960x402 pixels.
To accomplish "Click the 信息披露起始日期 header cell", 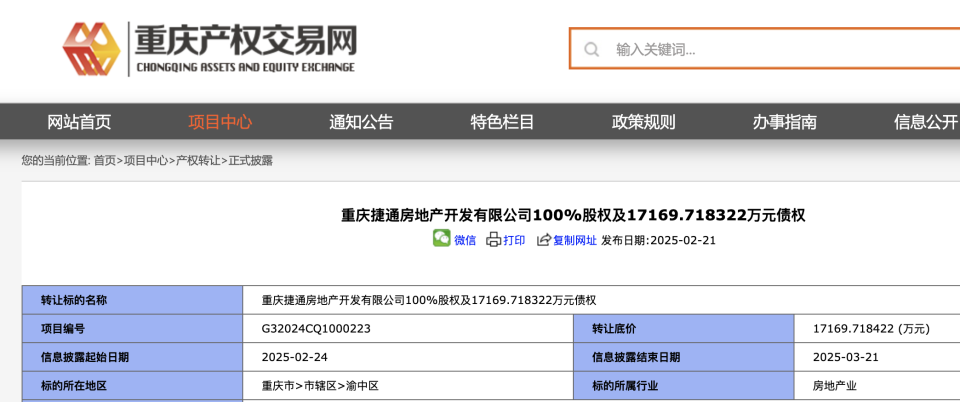I will pyautogui.click(x=132, y=357).
